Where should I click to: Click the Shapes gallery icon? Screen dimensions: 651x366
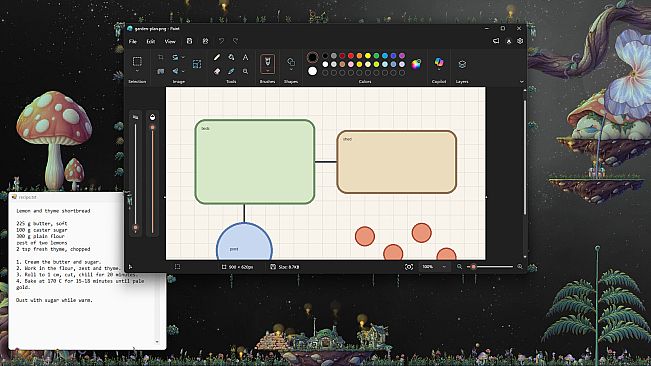(291, 61)
